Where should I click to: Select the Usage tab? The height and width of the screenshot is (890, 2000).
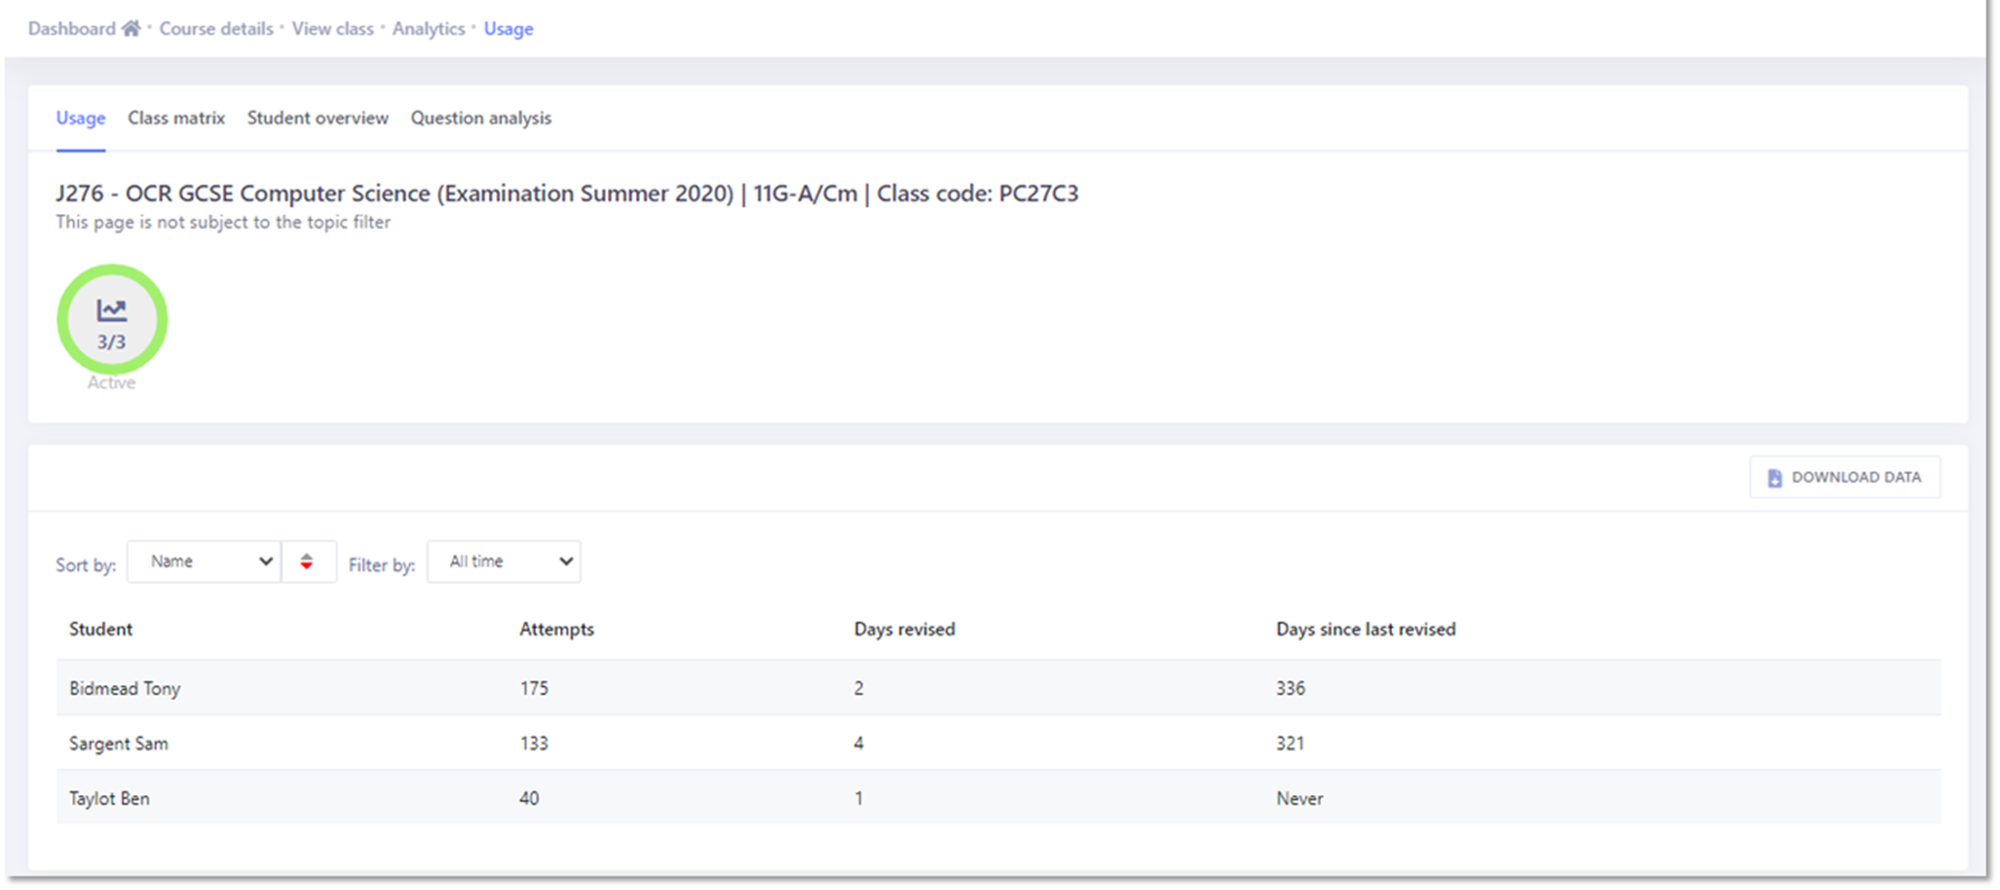[81, 118]
